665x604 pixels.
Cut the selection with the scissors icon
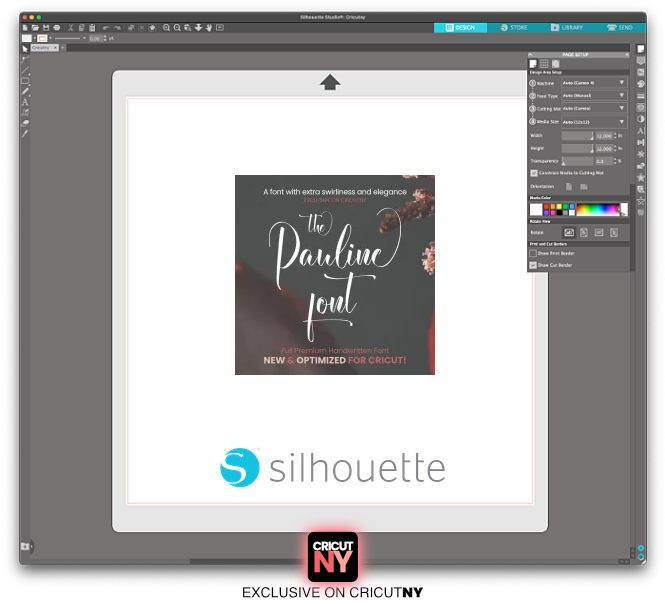pos(71,28)
